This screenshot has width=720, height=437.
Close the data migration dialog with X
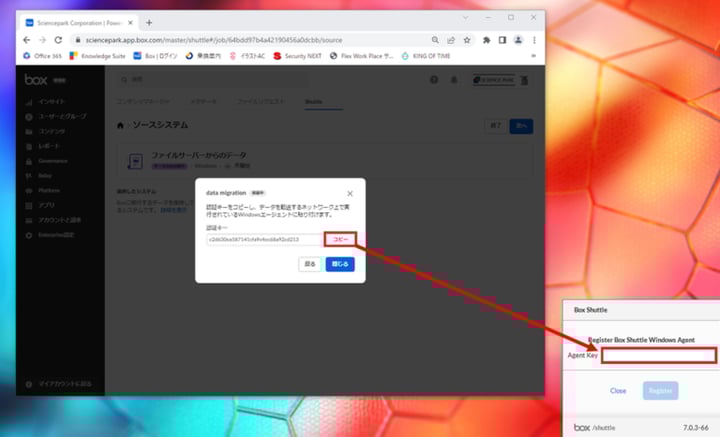(x=350, y=193)
